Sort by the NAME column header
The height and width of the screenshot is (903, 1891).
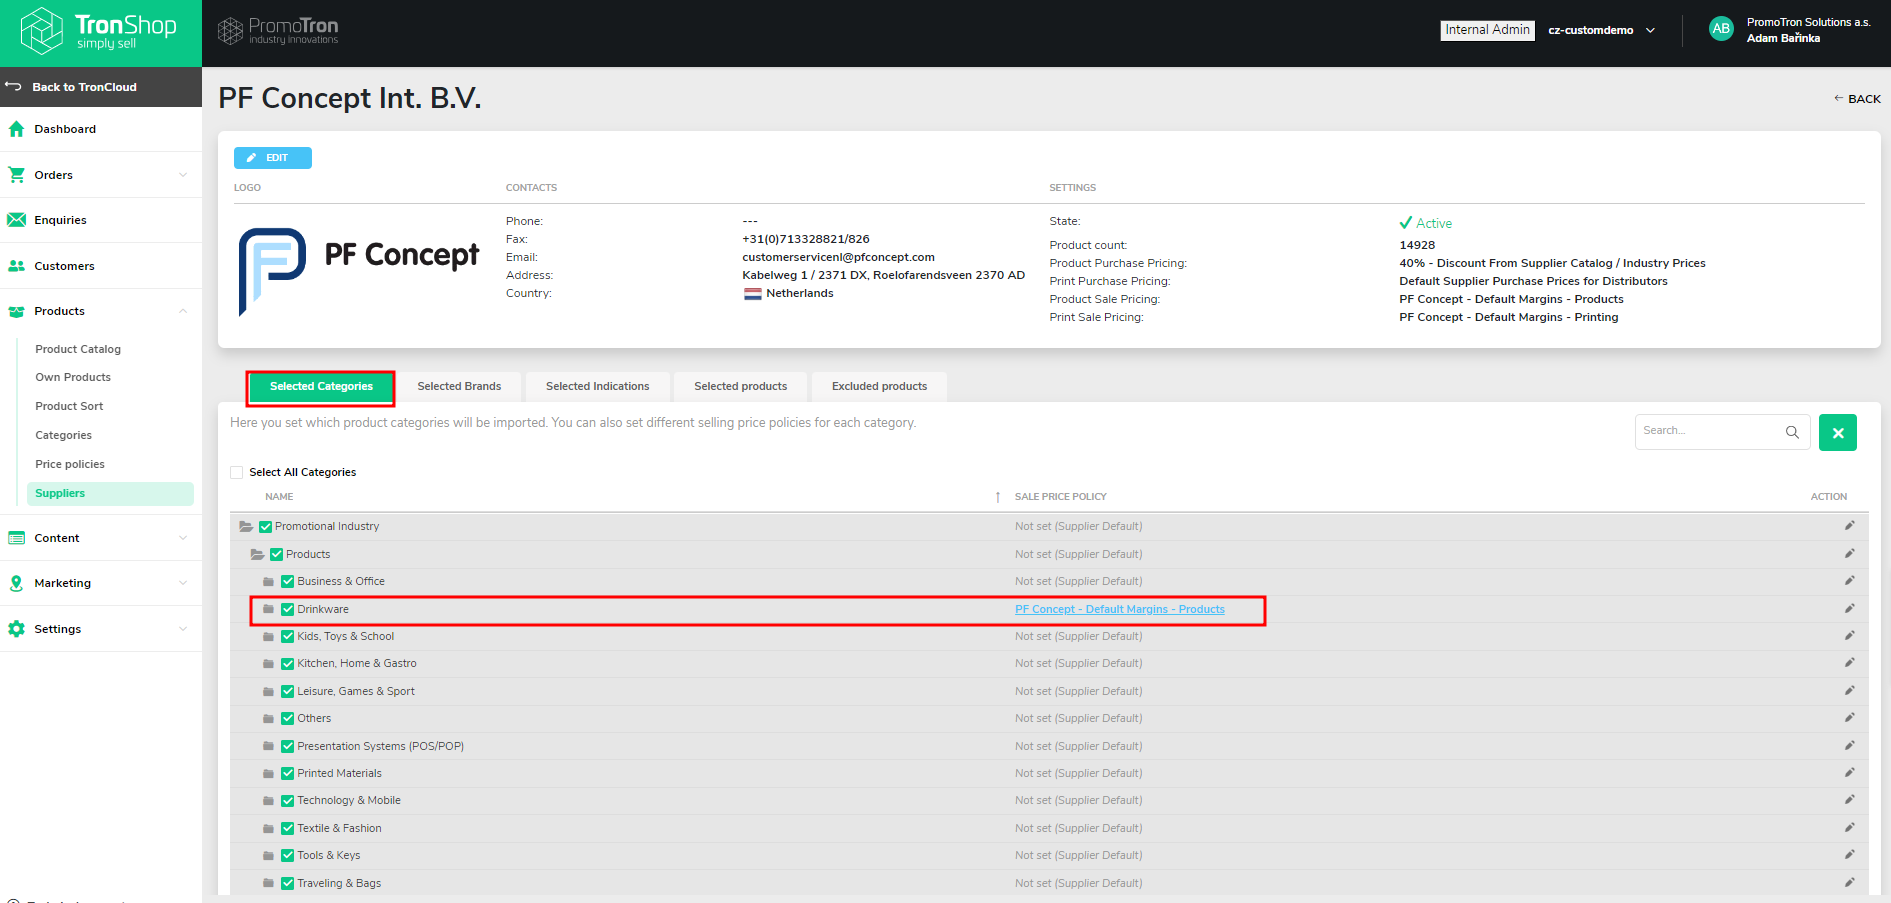pos(279,496)
